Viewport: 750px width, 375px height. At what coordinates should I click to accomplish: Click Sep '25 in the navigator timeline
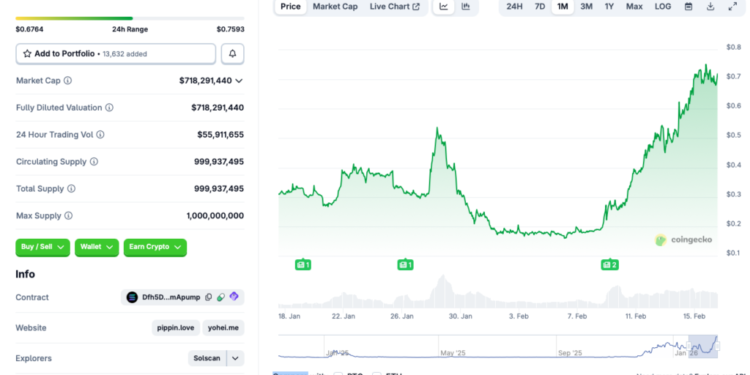[x=570, y=353]
